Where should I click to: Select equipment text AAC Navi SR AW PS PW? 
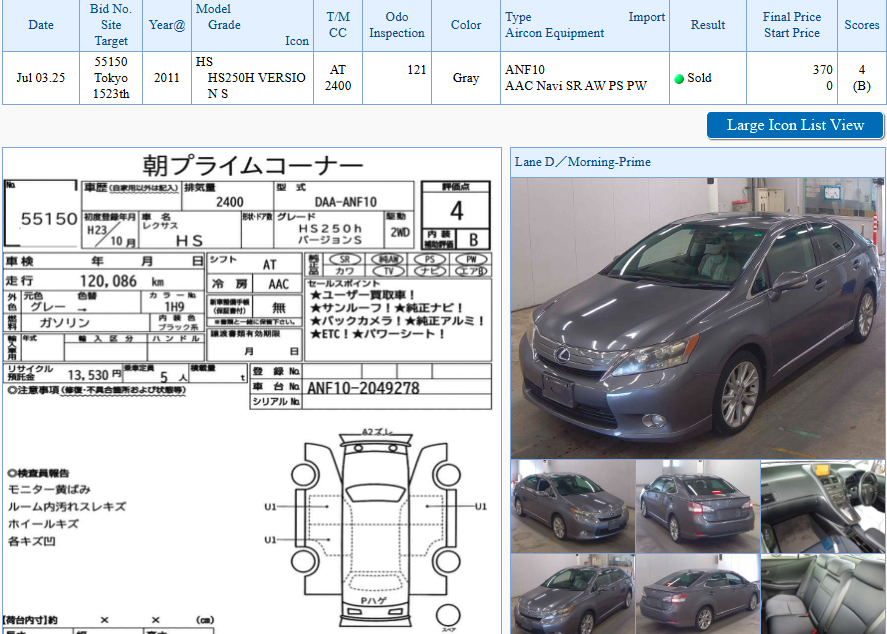click(x=576, y=86)
